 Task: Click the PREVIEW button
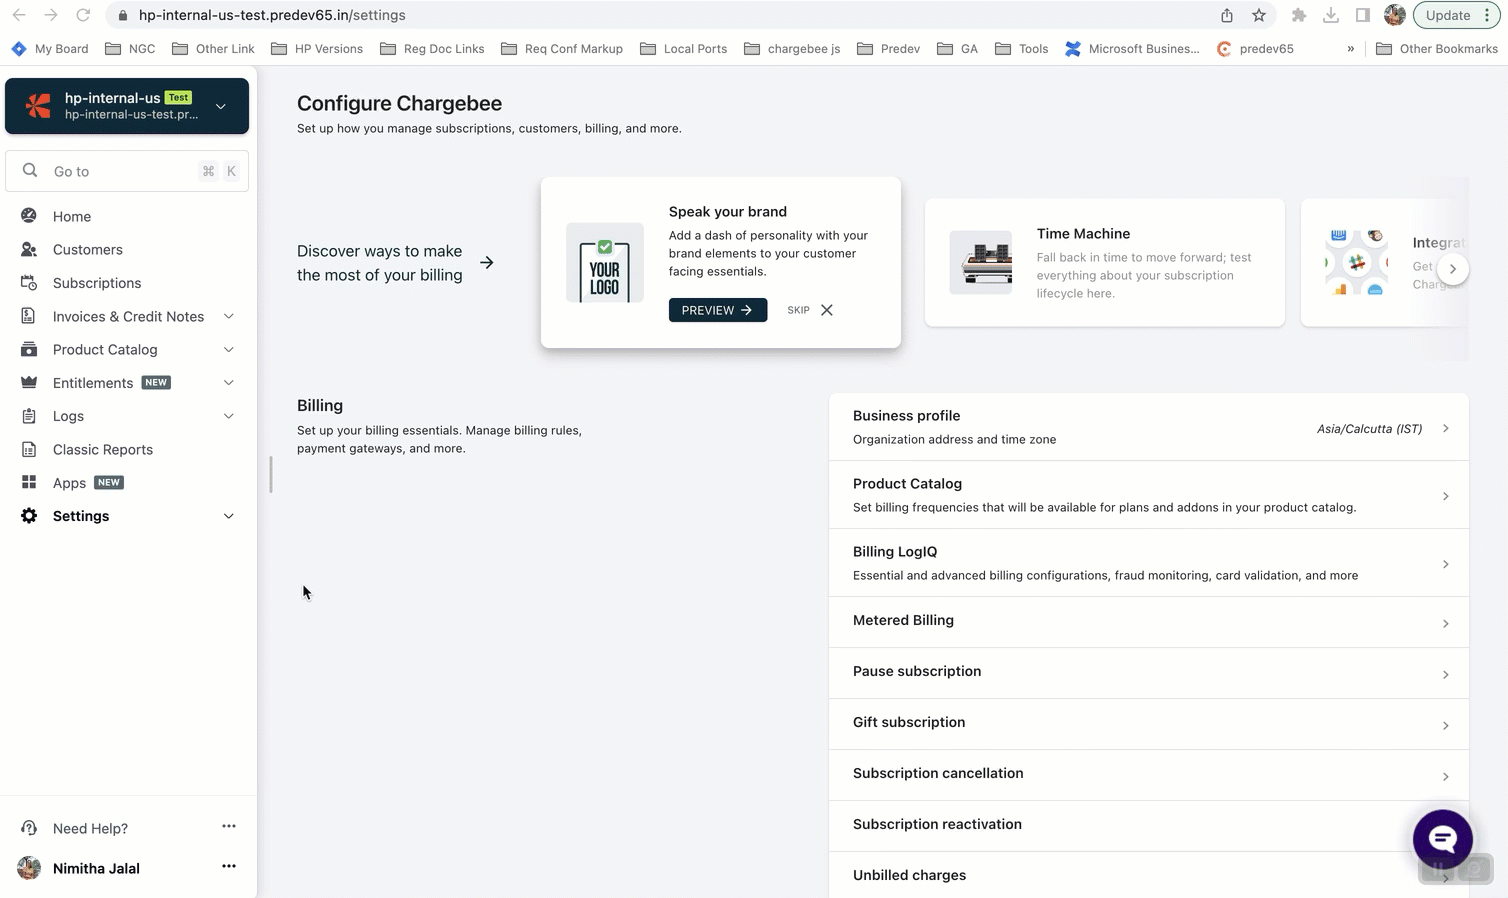(717, 310)
